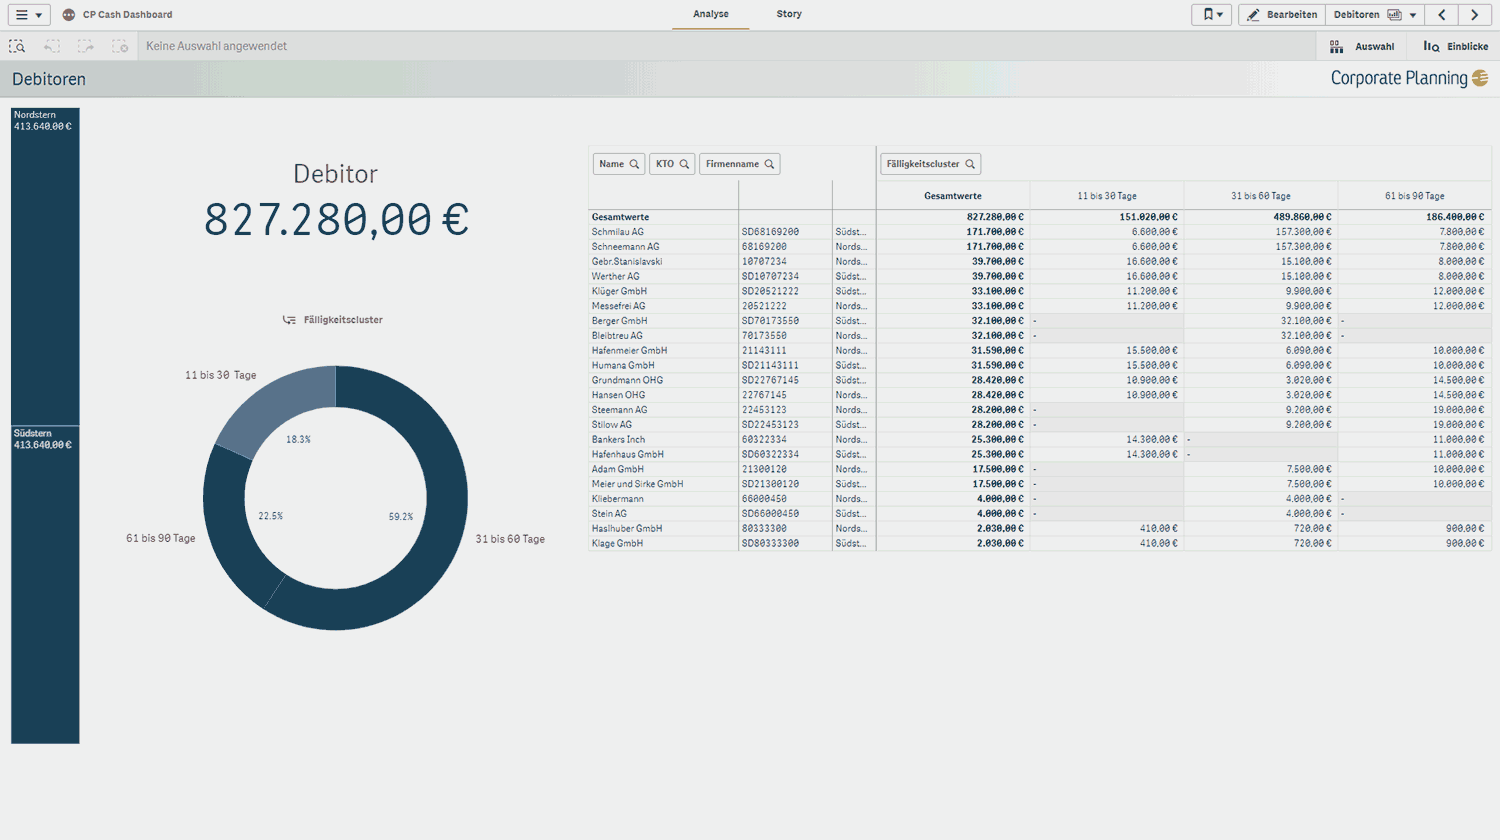Select the Nordstern bar segment
1500x840 pixels.
[45, 266]
